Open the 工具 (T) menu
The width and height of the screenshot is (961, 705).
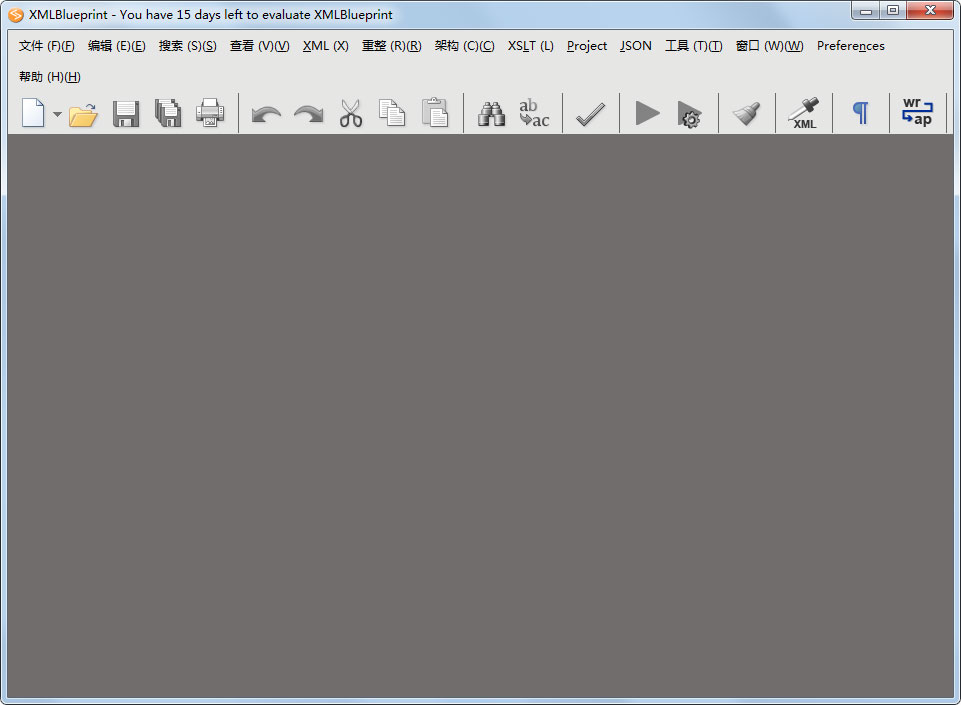[694, 46]
